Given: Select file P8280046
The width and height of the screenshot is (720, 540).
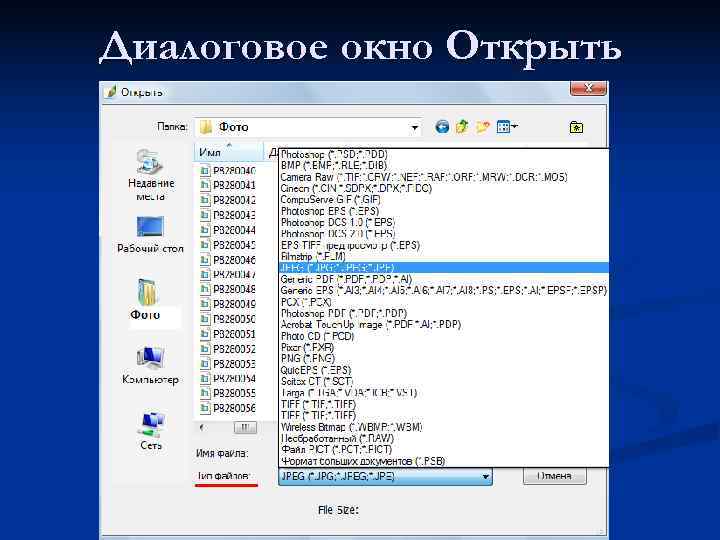Looking at the screenshot, I should click(228, 260).
